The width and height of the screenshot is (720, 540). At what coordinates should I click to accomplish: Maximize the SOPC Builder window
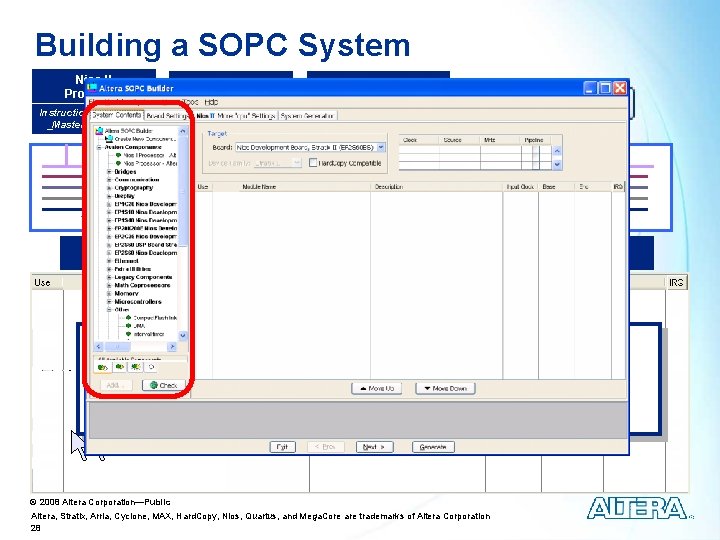pos(605,88)
